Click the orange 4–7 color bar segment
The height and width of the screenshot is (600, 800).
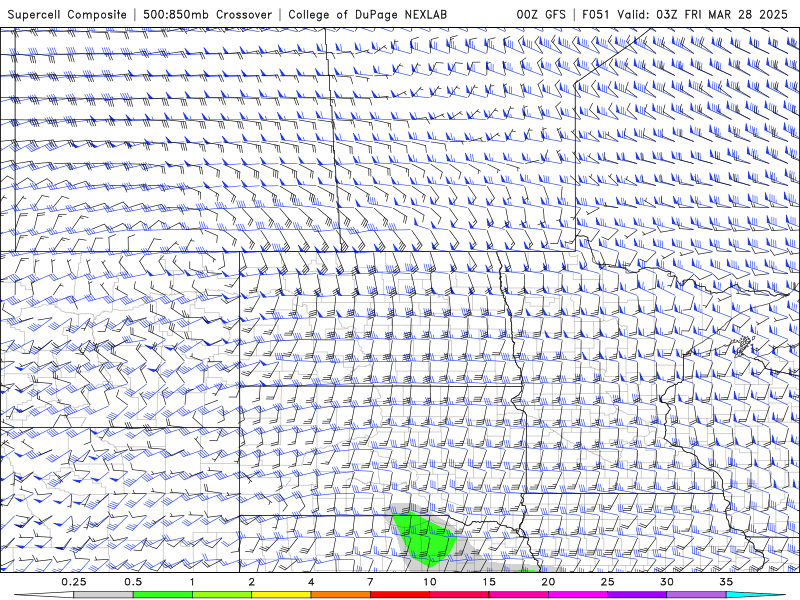click(x=341, y=595)
